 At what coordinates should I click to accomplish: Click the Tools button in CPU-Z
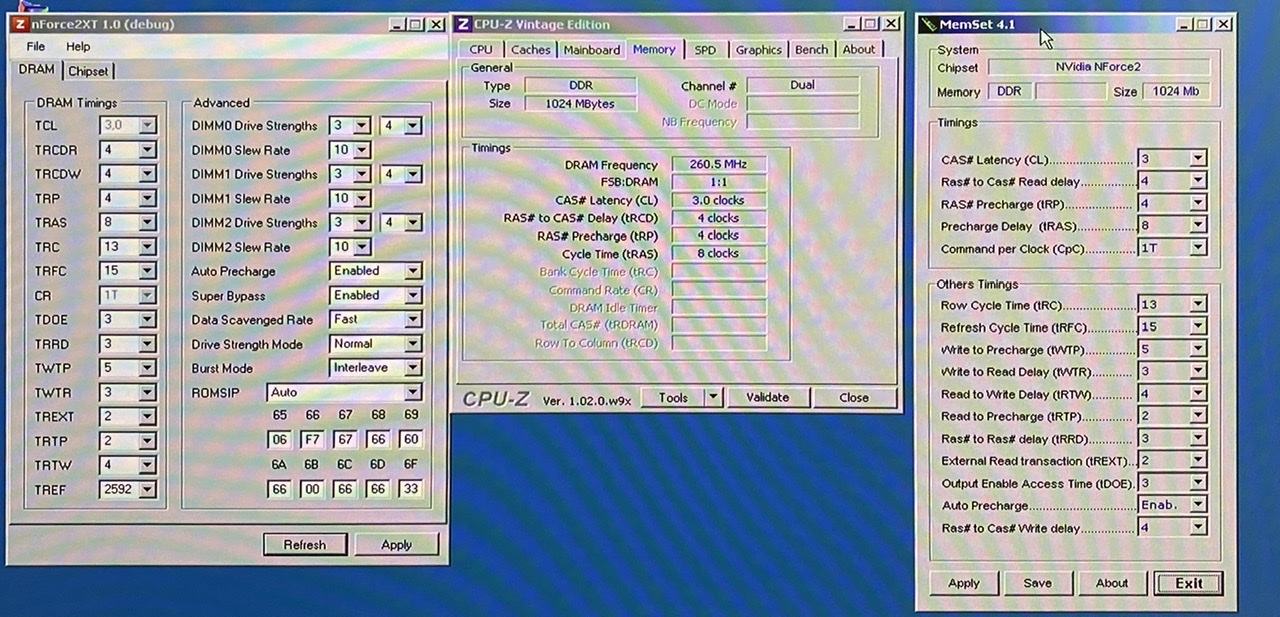[x=673, y=397]
